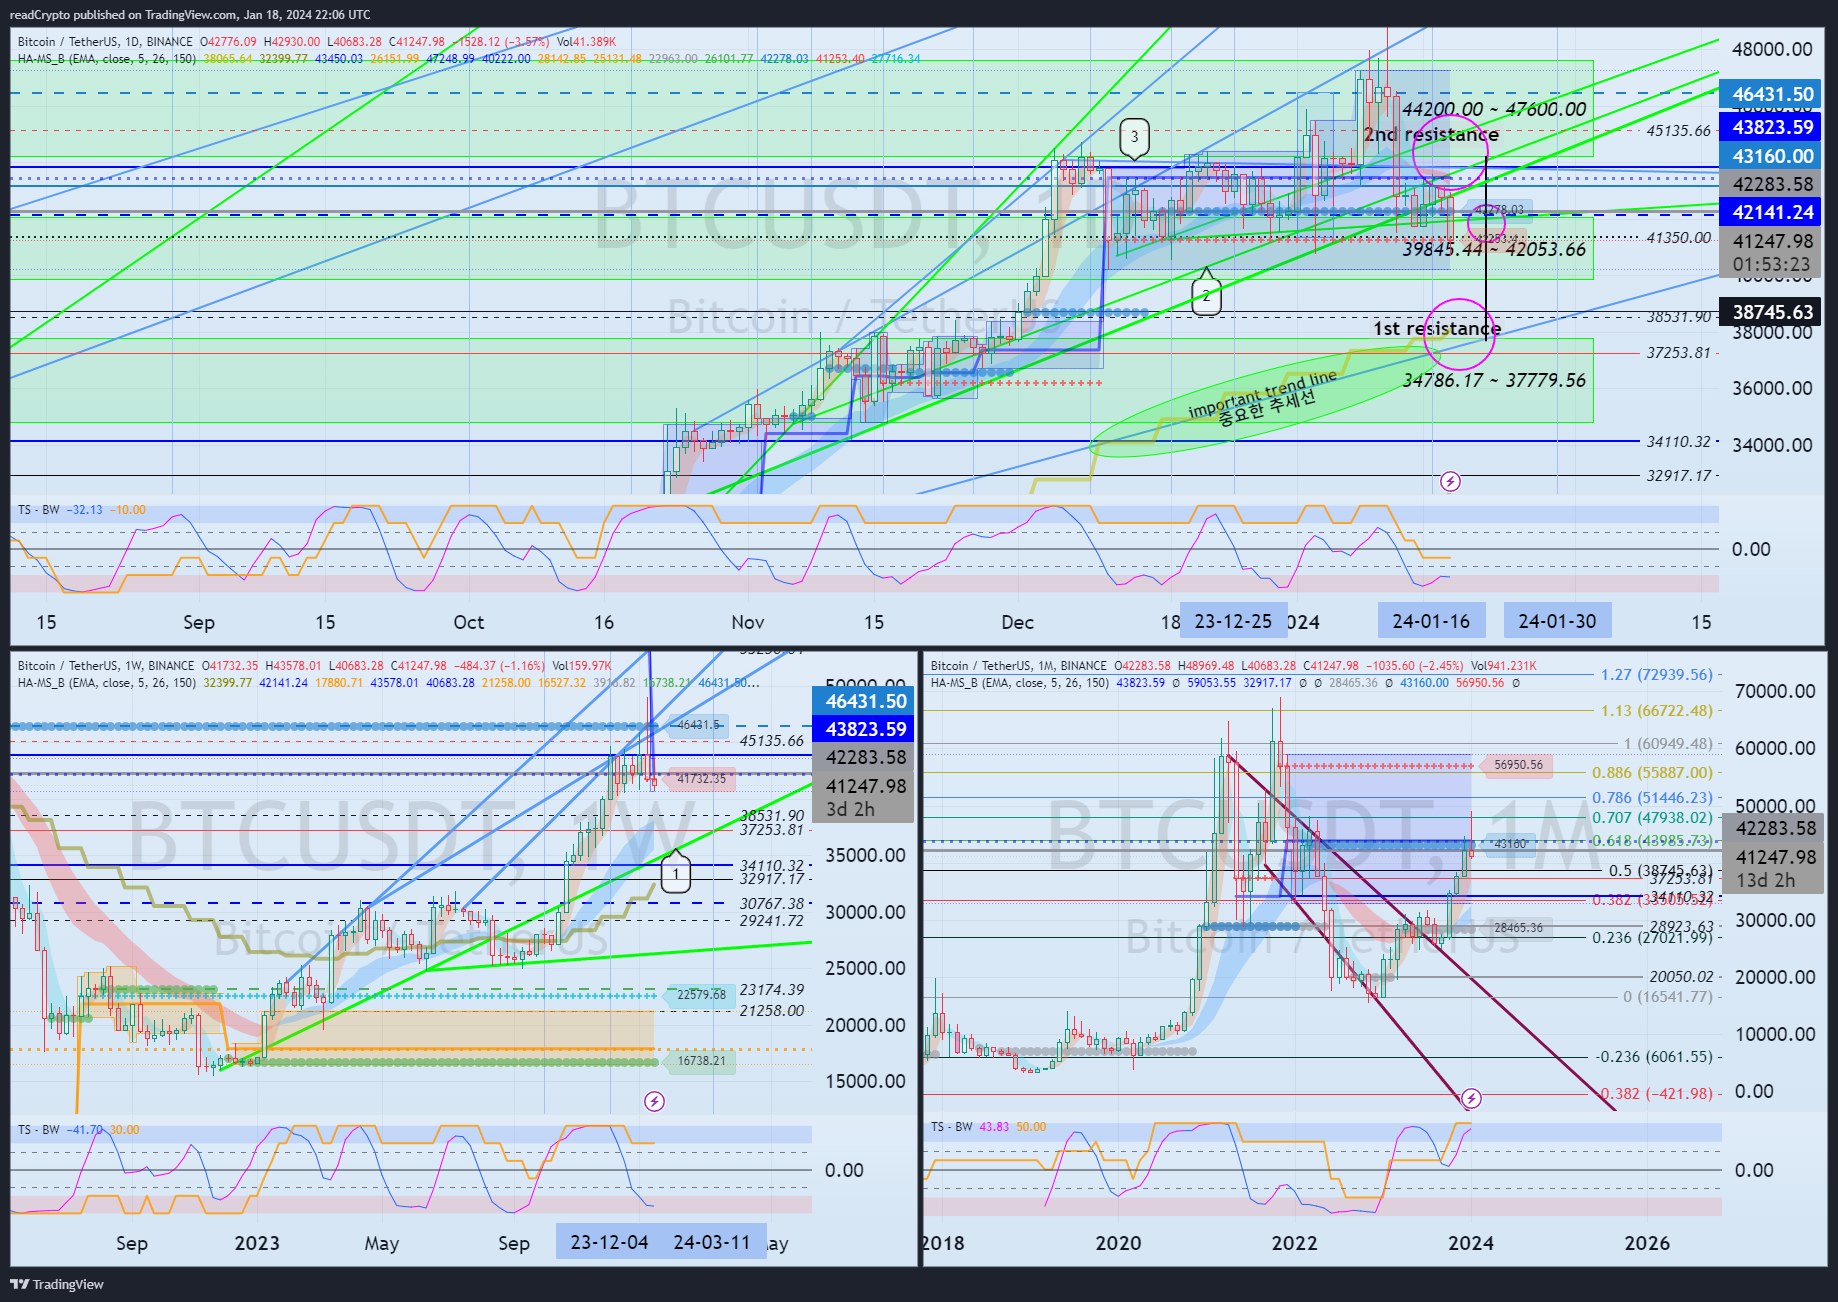Select the '2nd resistance' annotation
This screenshot has height=1302, width=1838.
pos(1431,134)
